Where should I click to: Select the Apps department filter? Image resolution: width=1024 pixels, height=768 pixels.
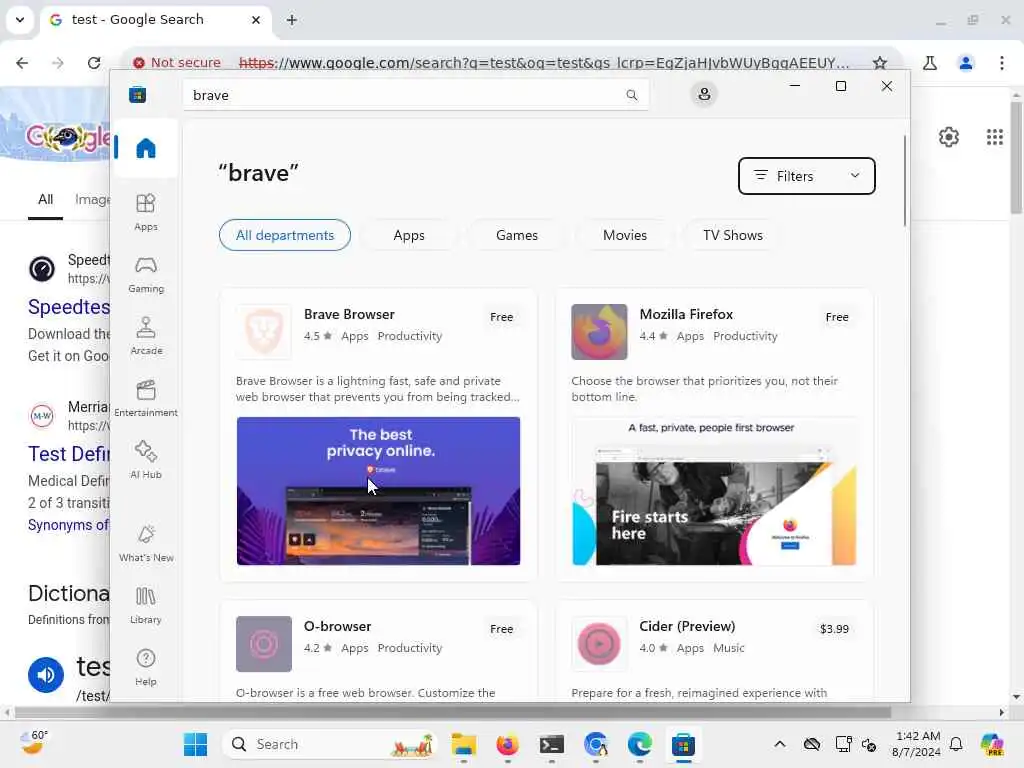point(409,235)
